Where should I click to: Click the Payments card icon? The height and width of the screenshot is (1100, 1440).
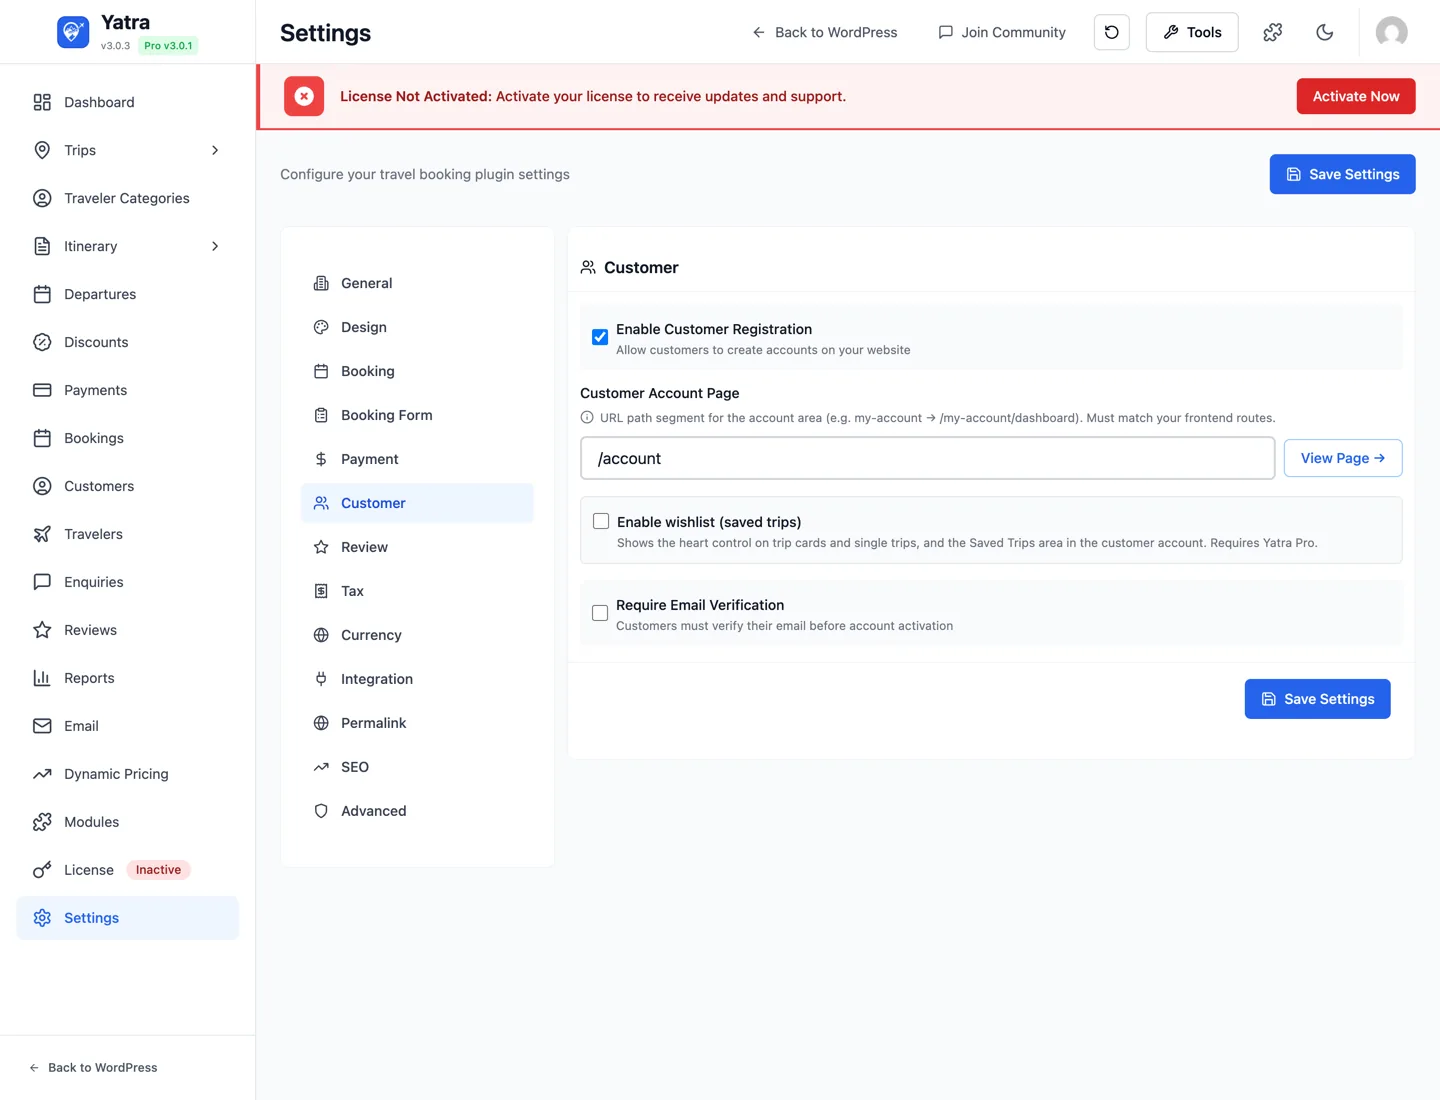[x=42, y=390]
